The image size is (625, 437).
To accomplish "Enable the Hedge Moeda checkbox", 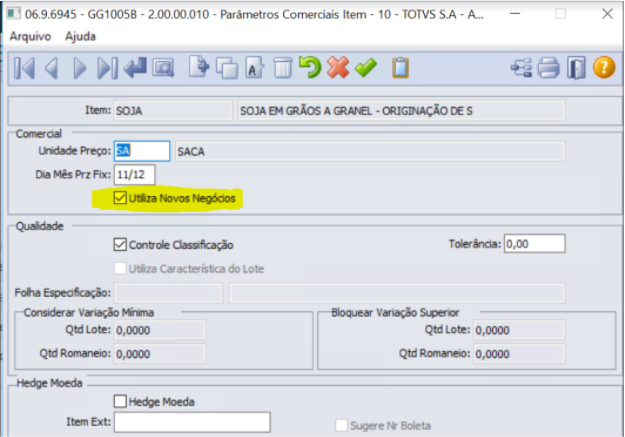I will (120, 401).
